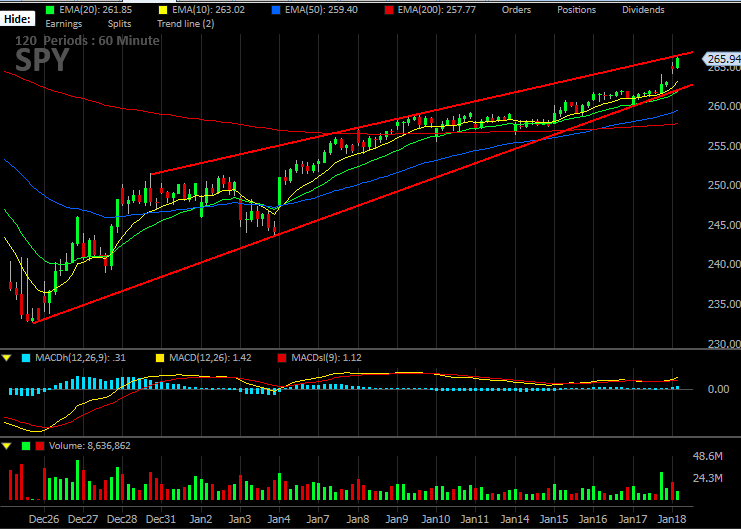Click '120 Periods : 60 Minute' label
This screenshot has width=741, height=529.
click(x=87, y=41)
